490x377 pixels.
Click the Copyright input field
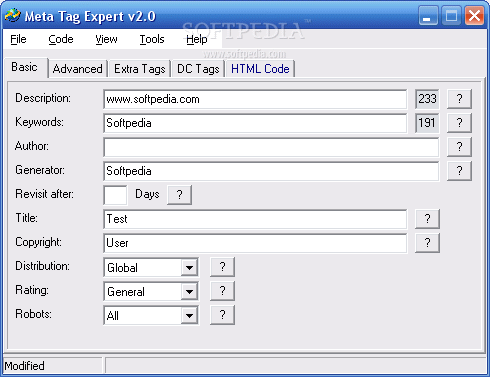(255, 243)
